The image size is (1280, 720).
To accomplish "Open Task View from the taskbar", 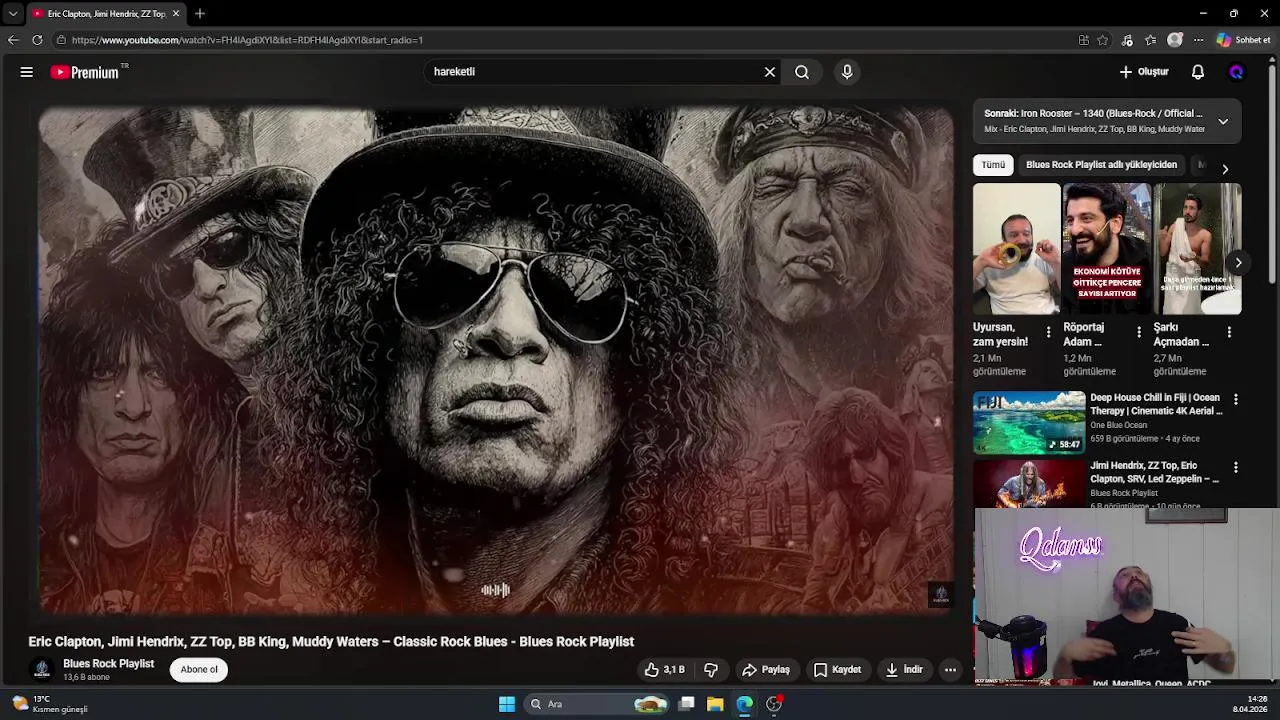I will click(x=687, y=704).
